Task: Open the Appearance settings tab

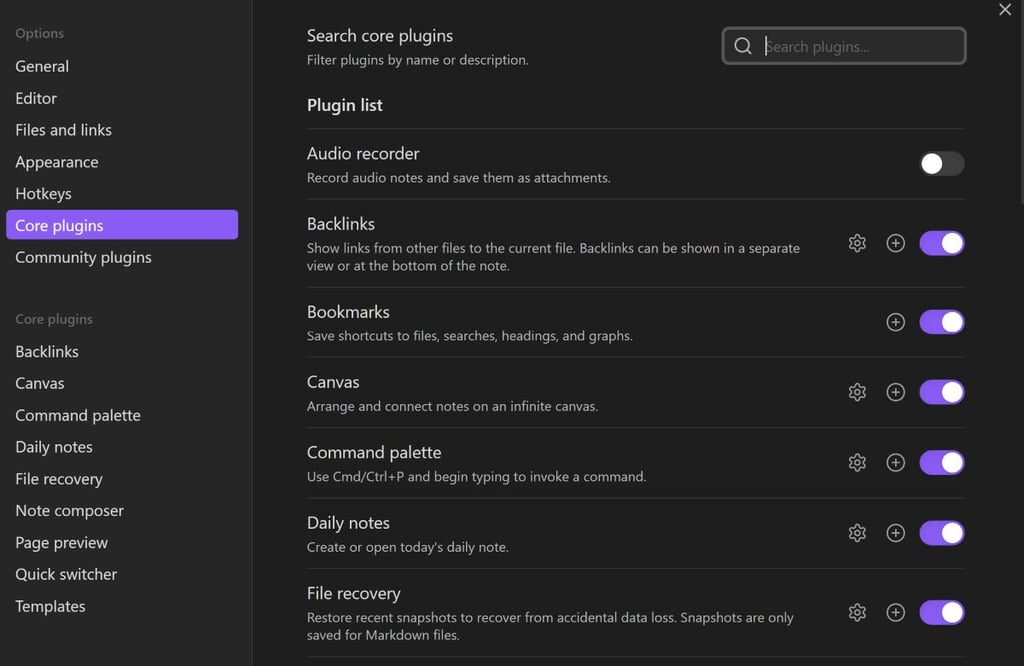Action: (x=57, y=162)
